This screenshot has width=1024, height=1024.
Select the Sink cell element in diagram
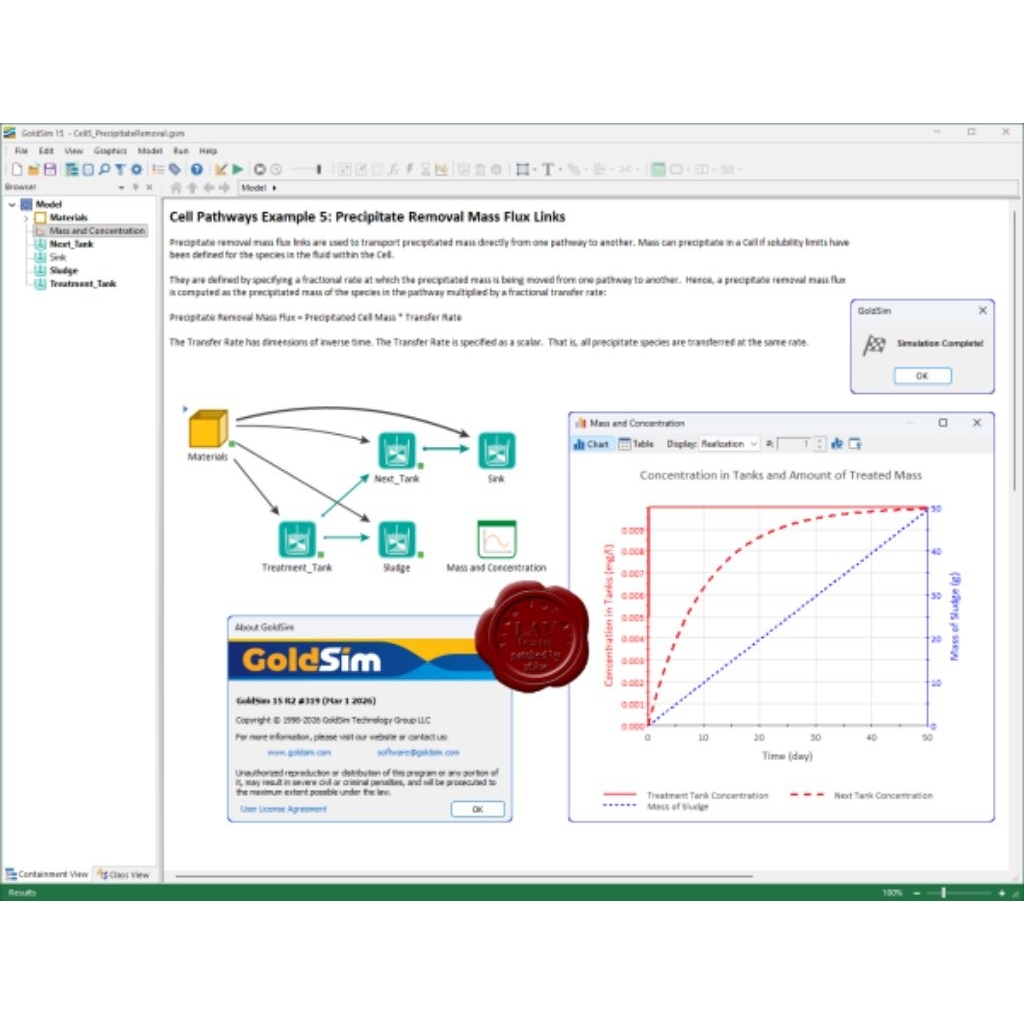pos(496,451)
